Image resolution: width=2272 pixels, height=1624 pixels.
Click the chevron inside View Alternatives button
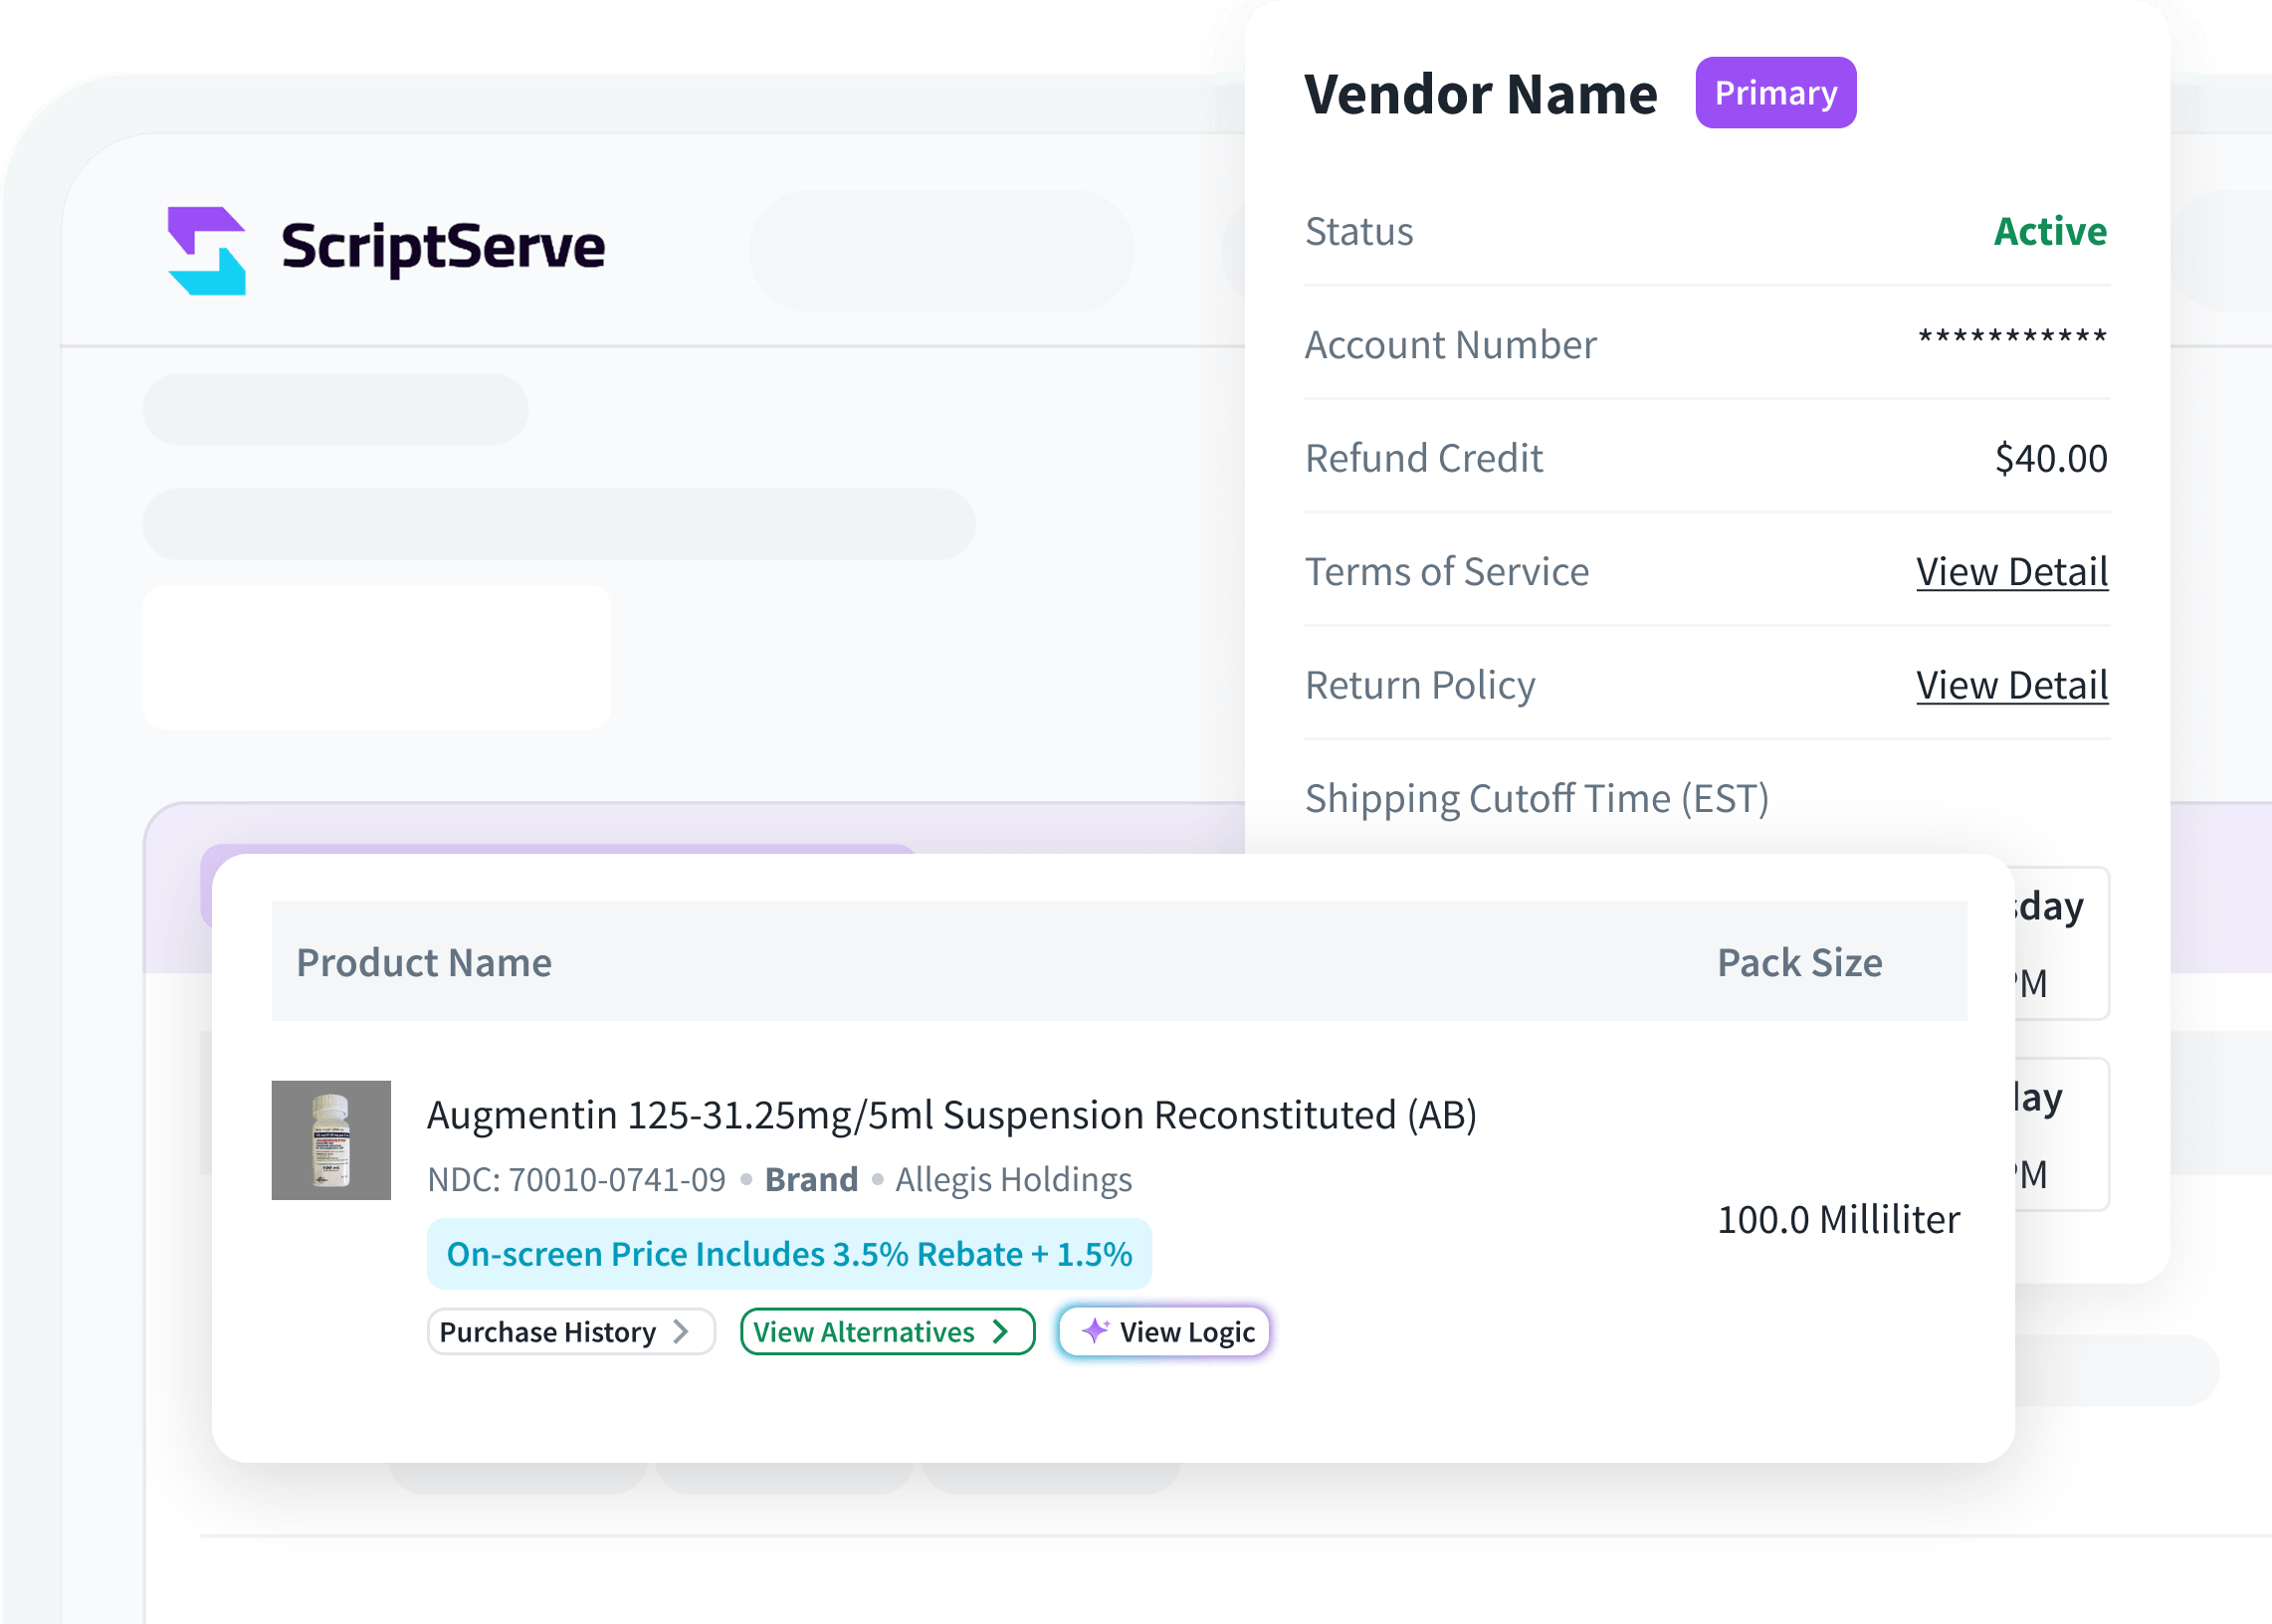pos(1000,1331)
